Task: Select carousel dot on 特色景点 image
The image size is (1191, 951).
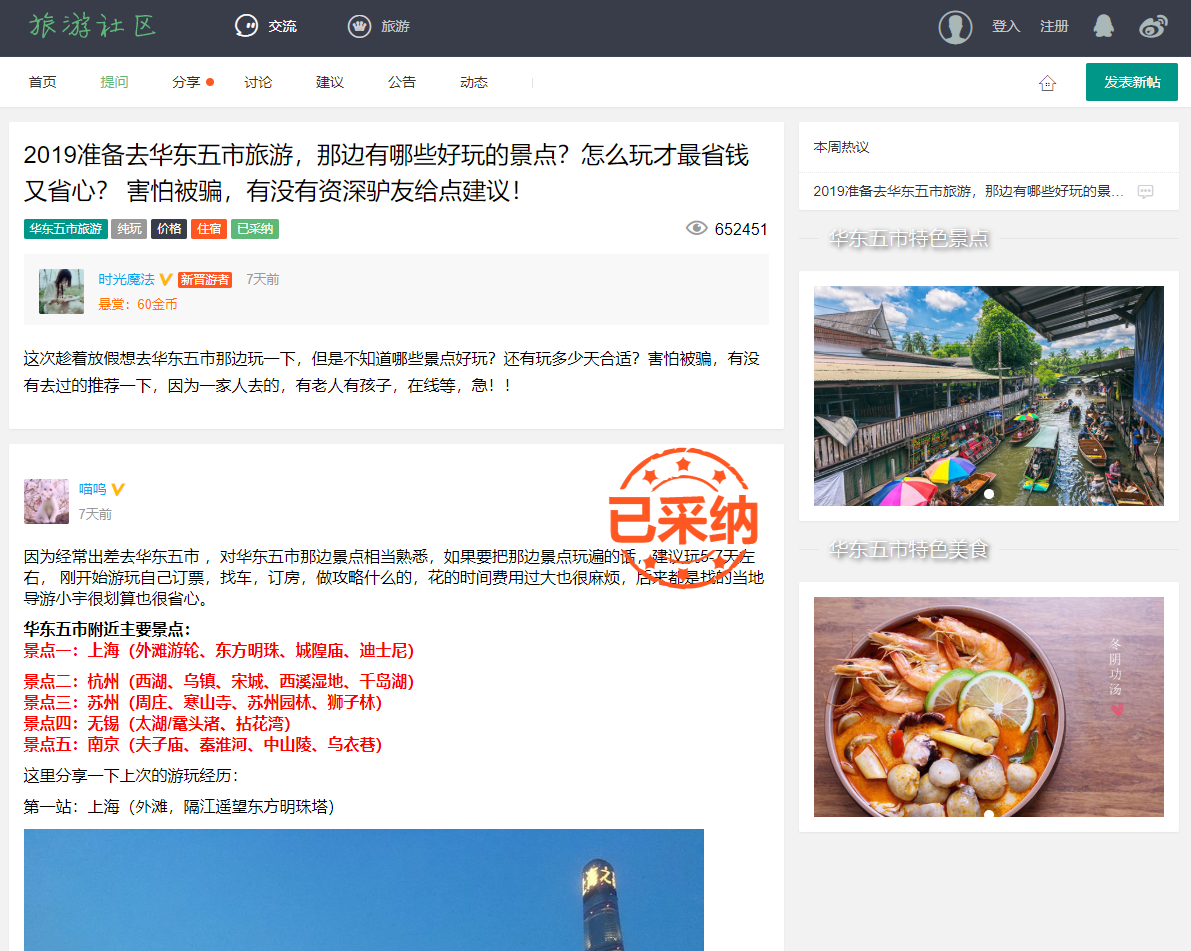Action: click(989, 494)
